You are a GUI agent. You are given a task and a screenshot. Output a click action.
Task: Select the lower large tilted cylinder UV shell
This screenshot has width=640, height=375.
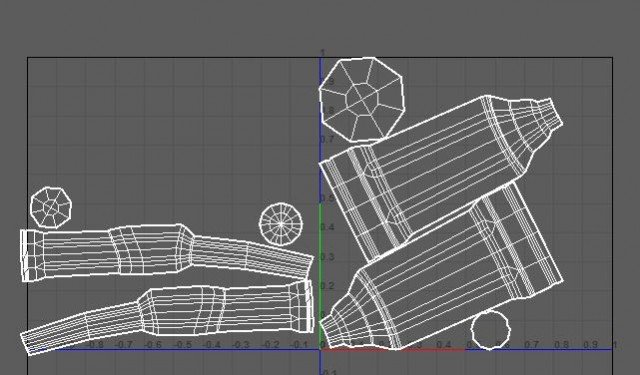(x=441, y=267)
